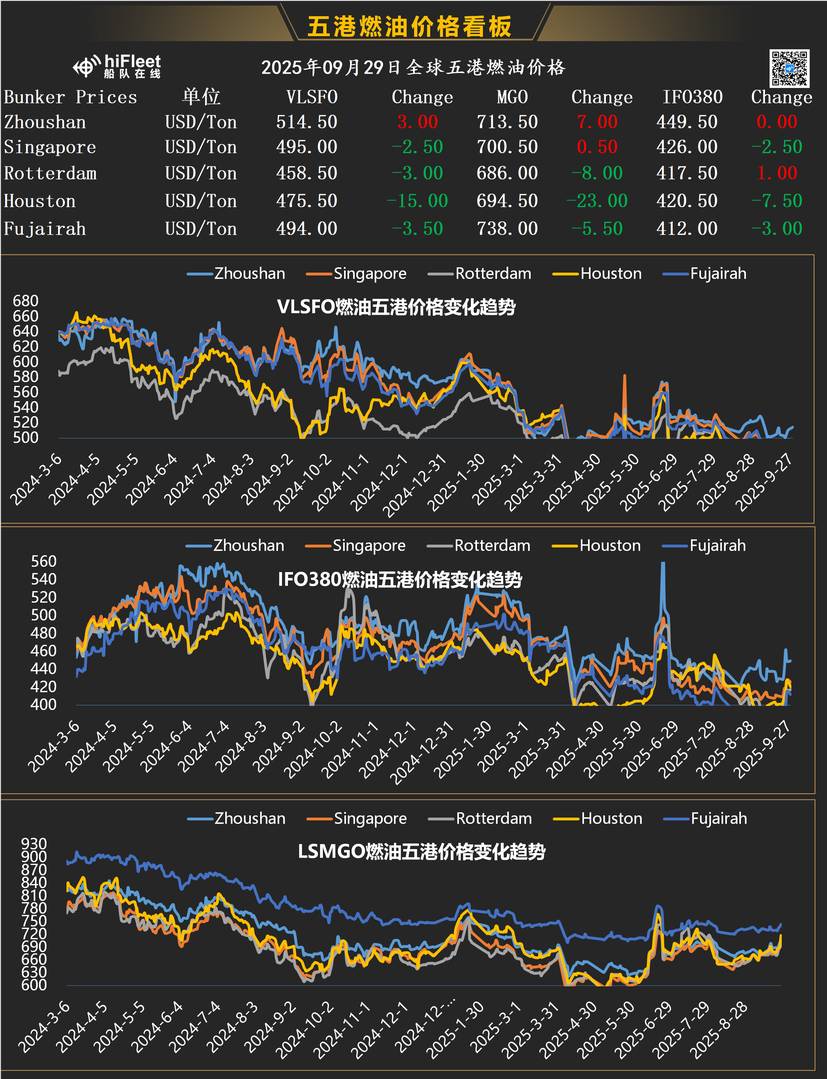Click Rotterdam IFO380 change value 1.00
This screenshot has height=1079, width=827.
(777, 173)
